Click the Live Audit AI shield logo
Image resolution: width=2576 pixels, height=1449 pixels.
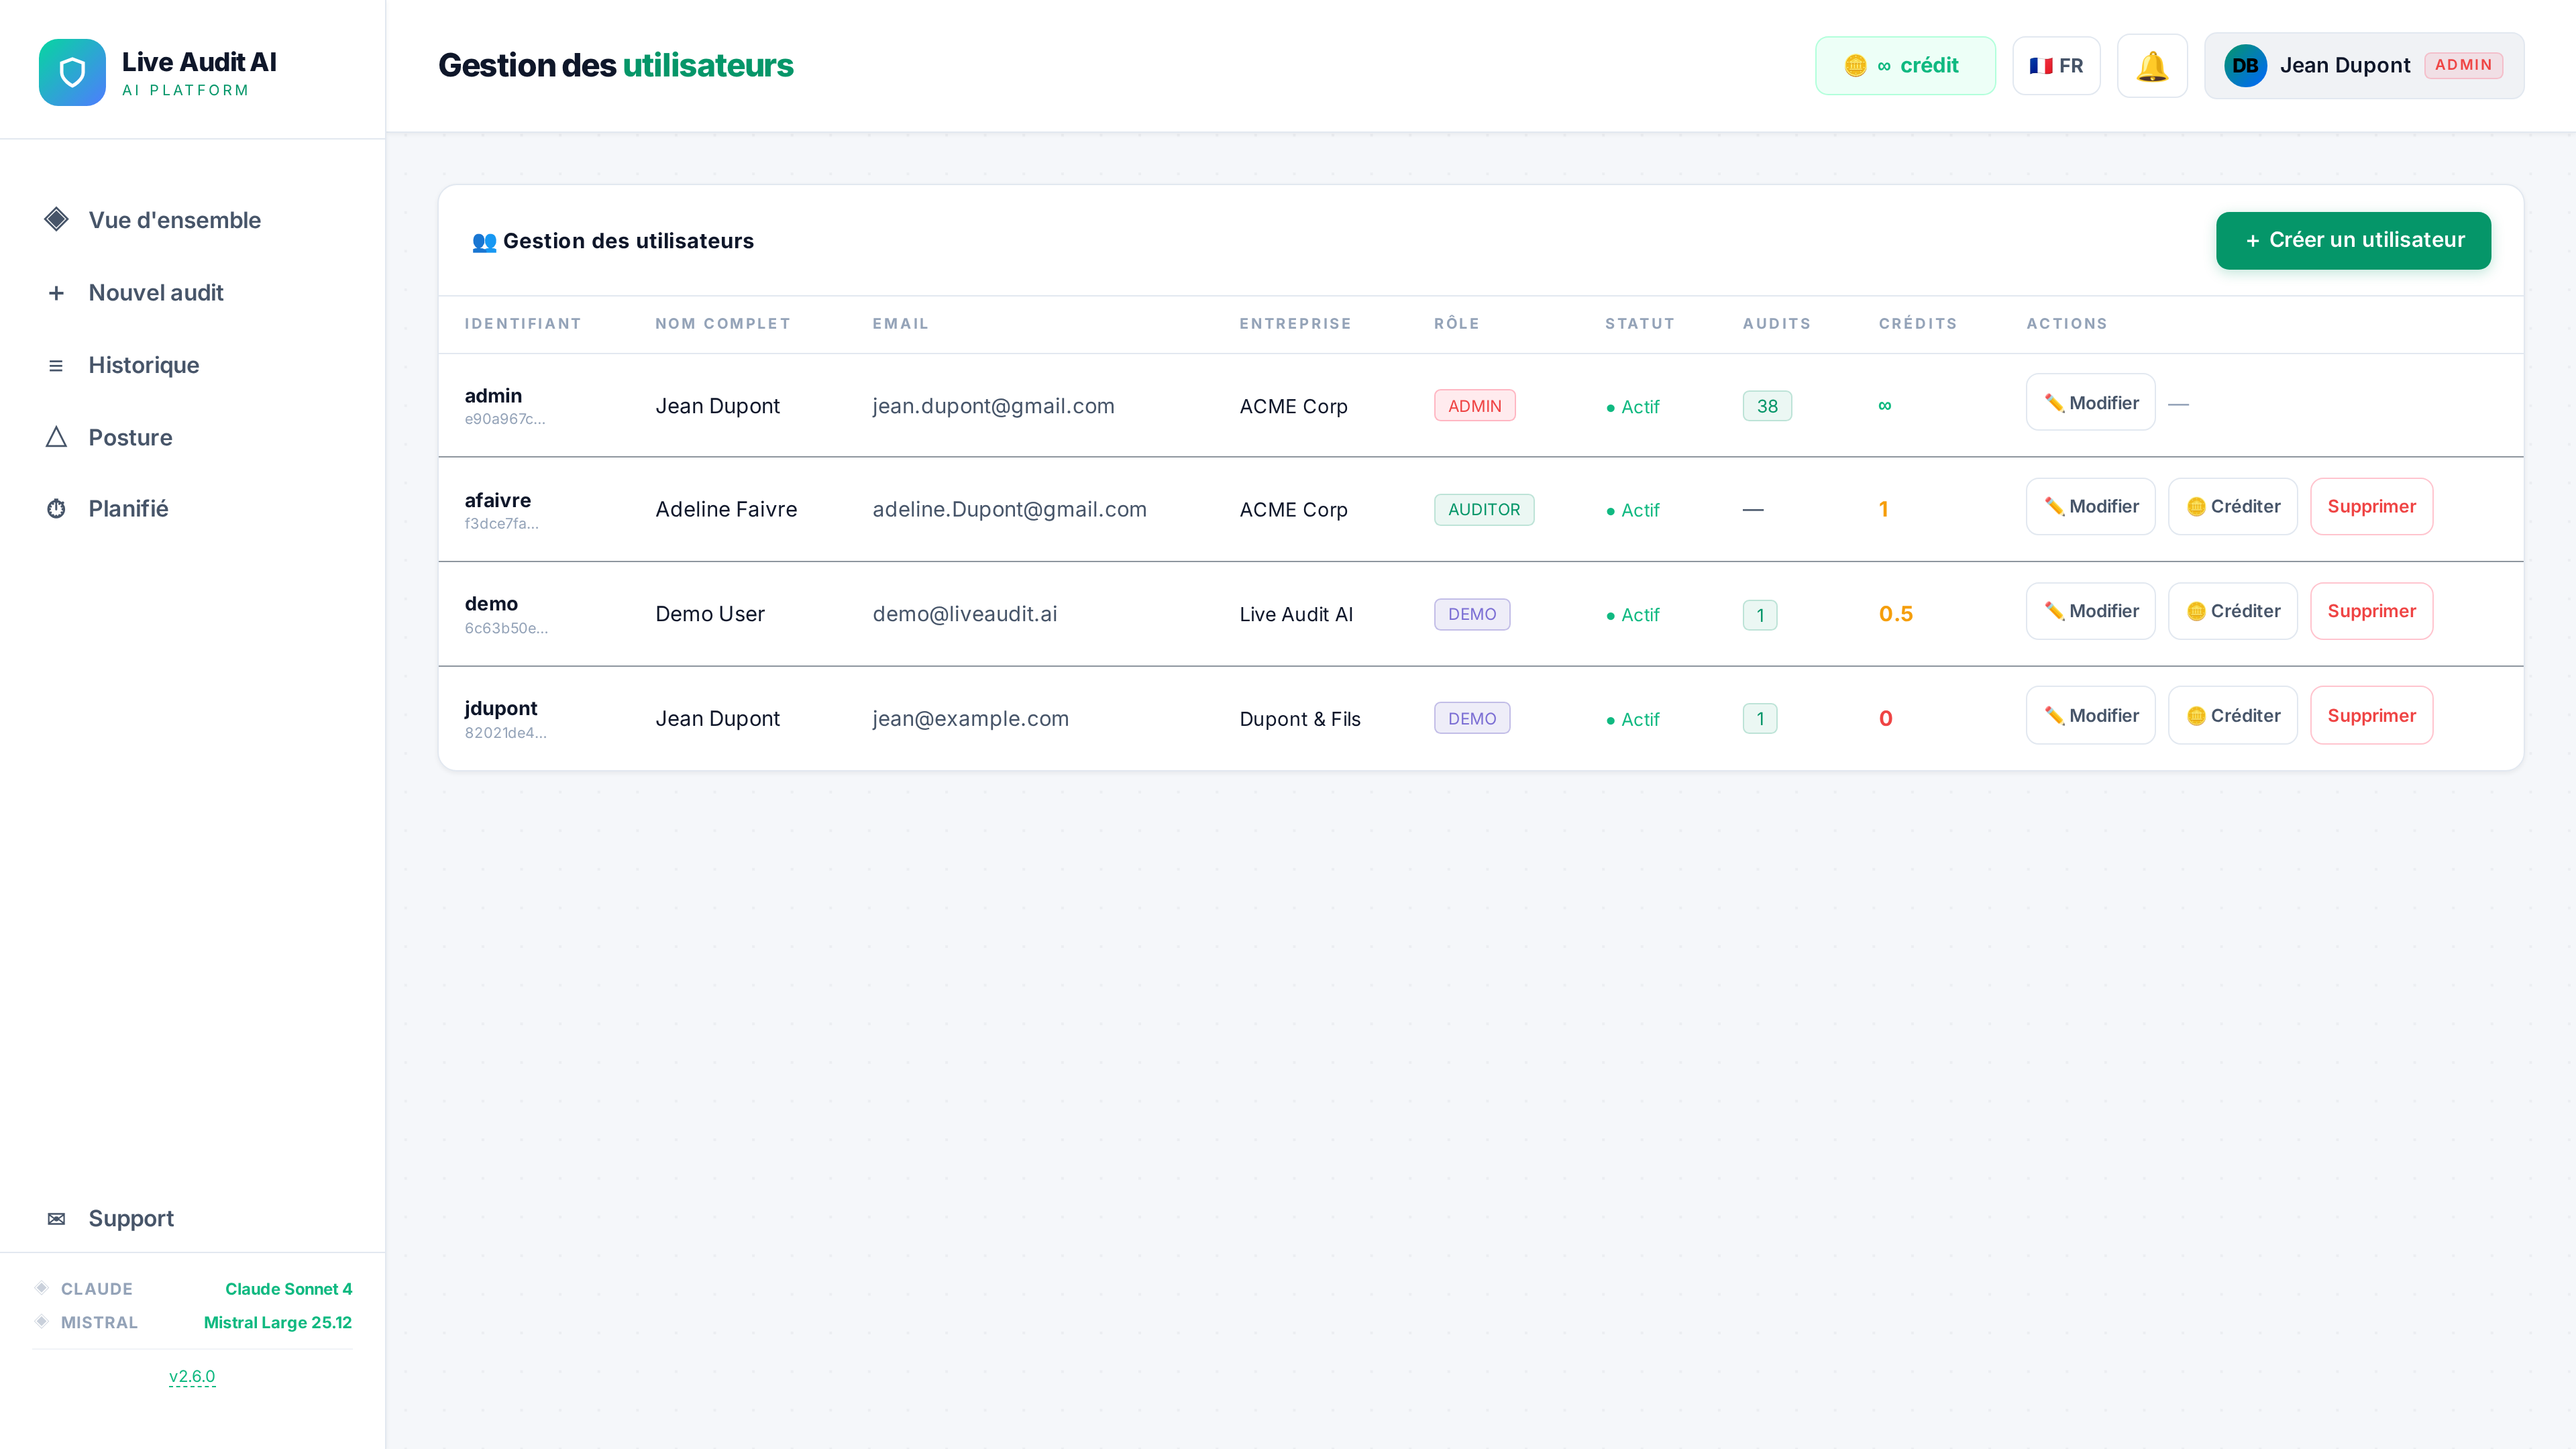[72, 72]
